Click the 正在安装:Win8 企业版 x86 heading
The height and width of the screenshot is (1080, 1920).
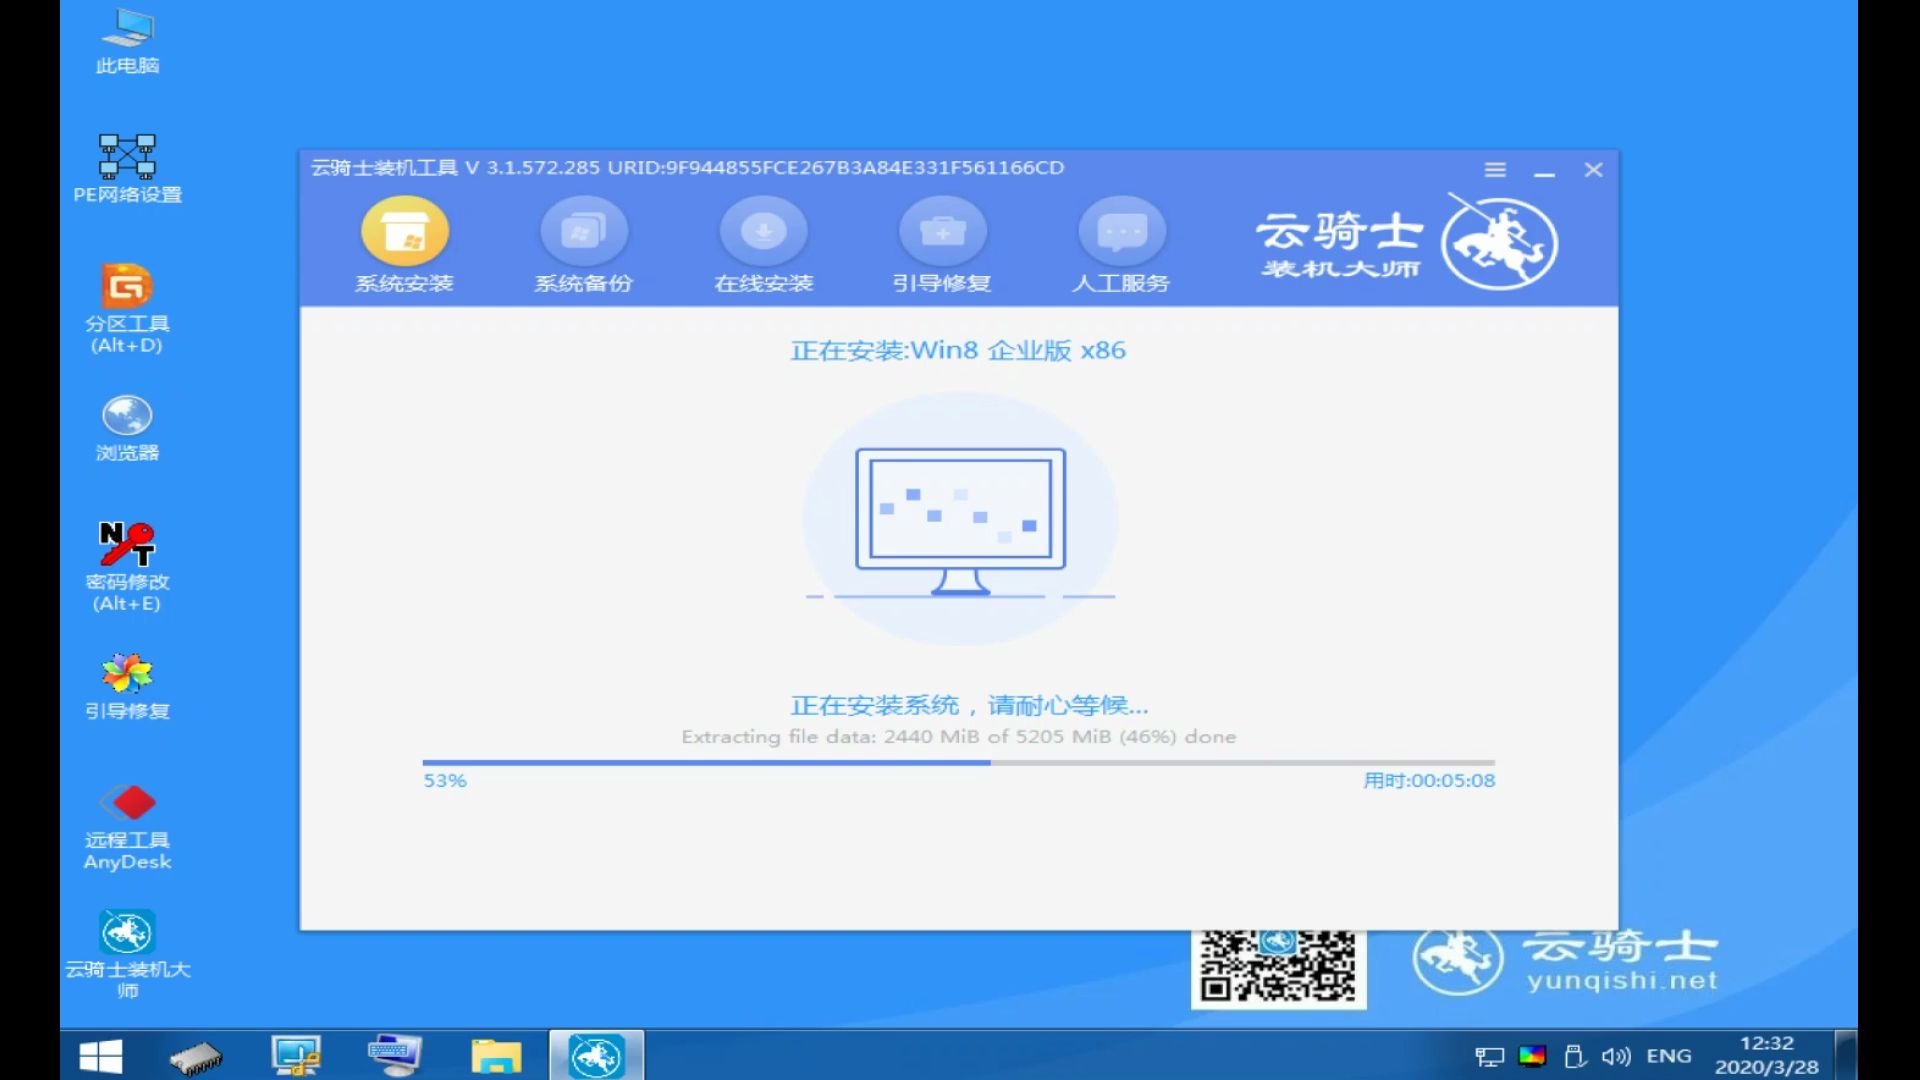pyautogui.click(x=958, y=350)
